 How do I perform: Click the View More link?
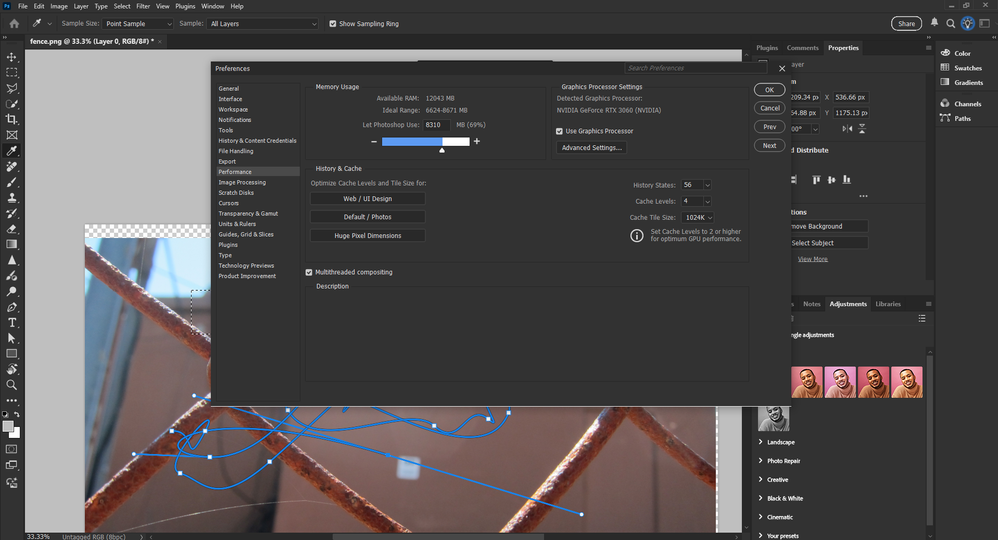813,259
